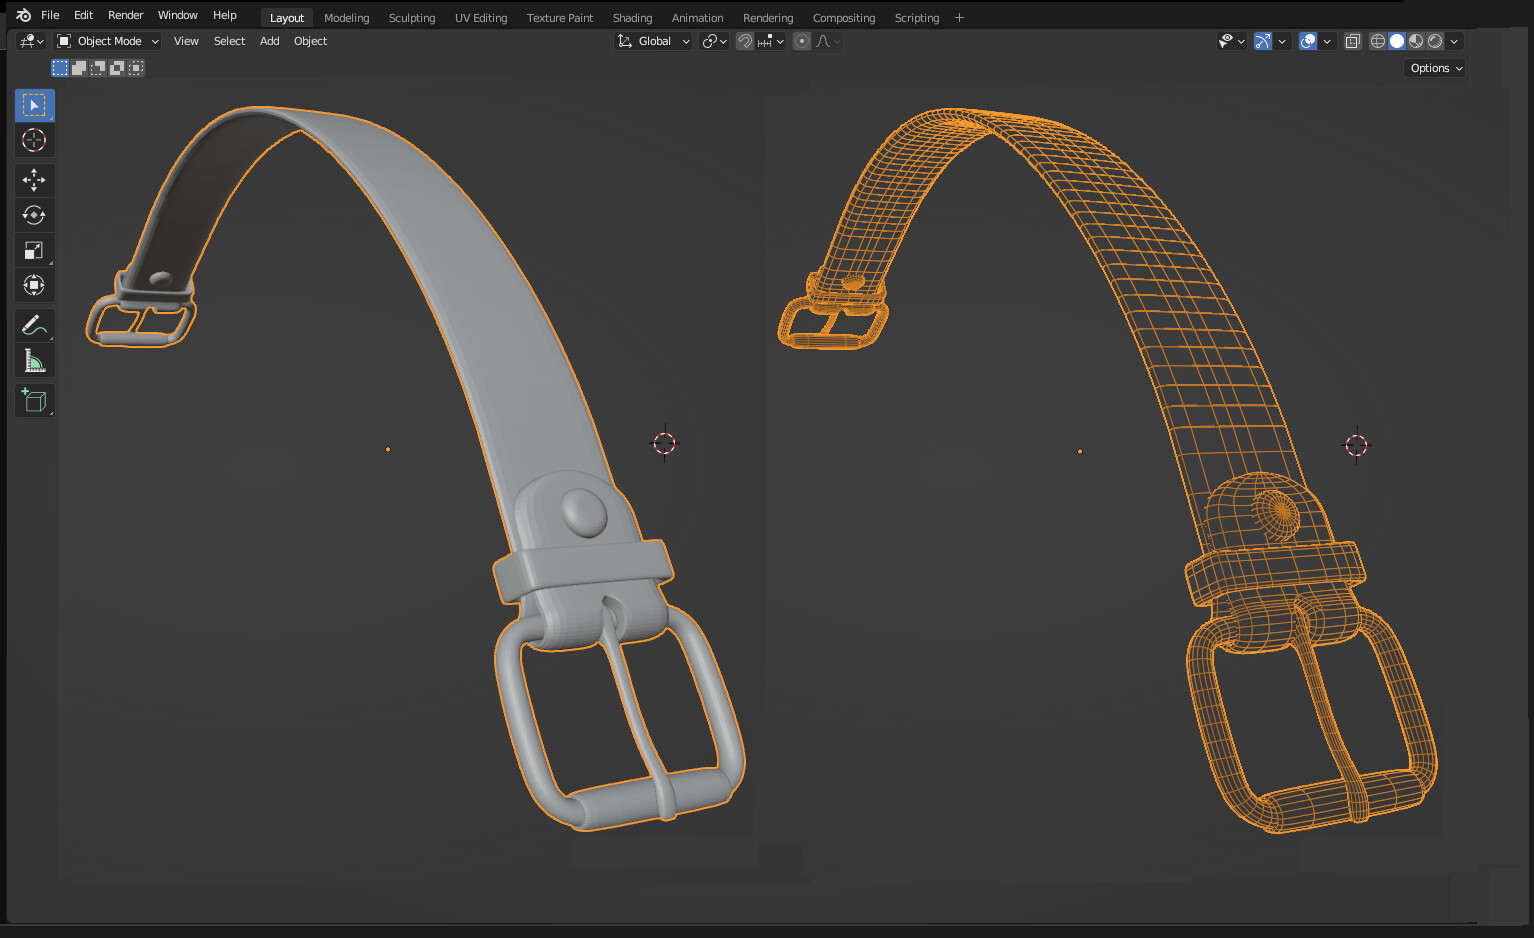Switch to the Modeling workspace tab

[347, 18]
